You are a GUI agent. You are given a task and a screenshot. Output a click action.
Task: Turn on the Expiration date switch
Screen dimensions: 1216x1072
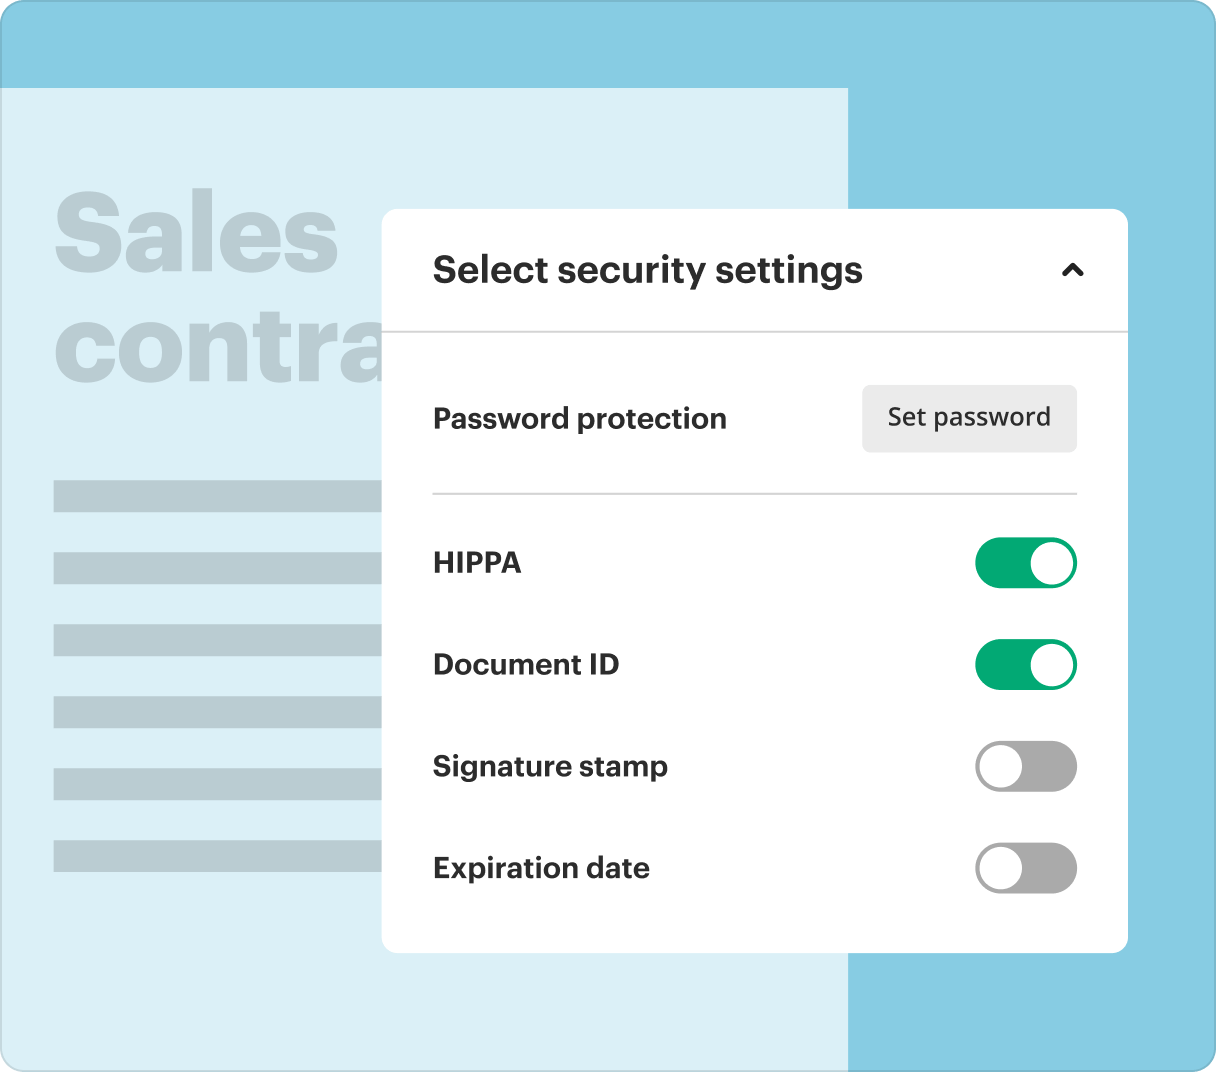(1026, 868)
